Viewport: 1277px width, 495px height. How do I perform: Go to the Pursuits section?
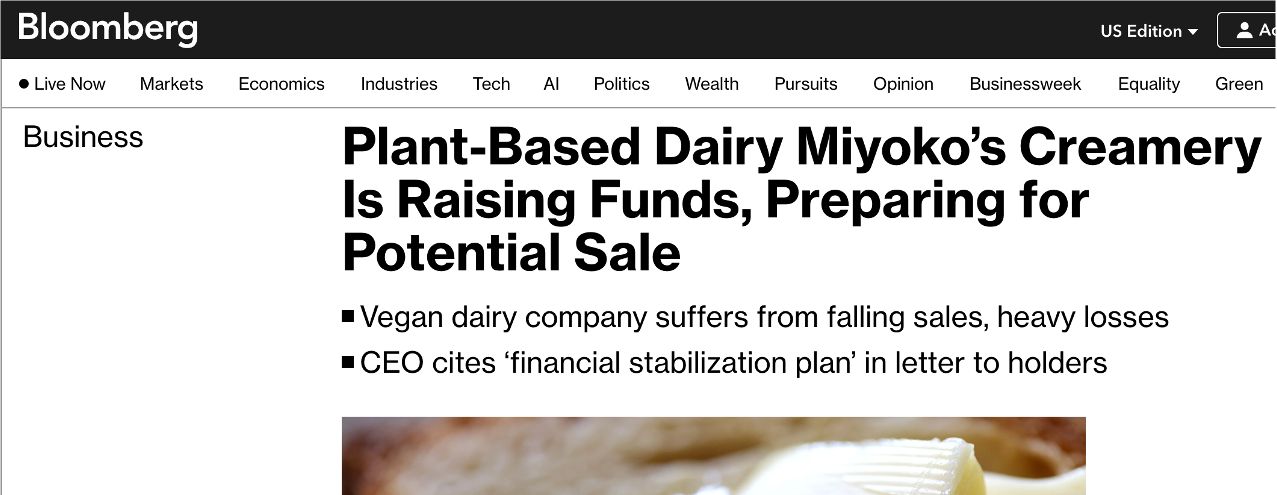click(806, 84)
